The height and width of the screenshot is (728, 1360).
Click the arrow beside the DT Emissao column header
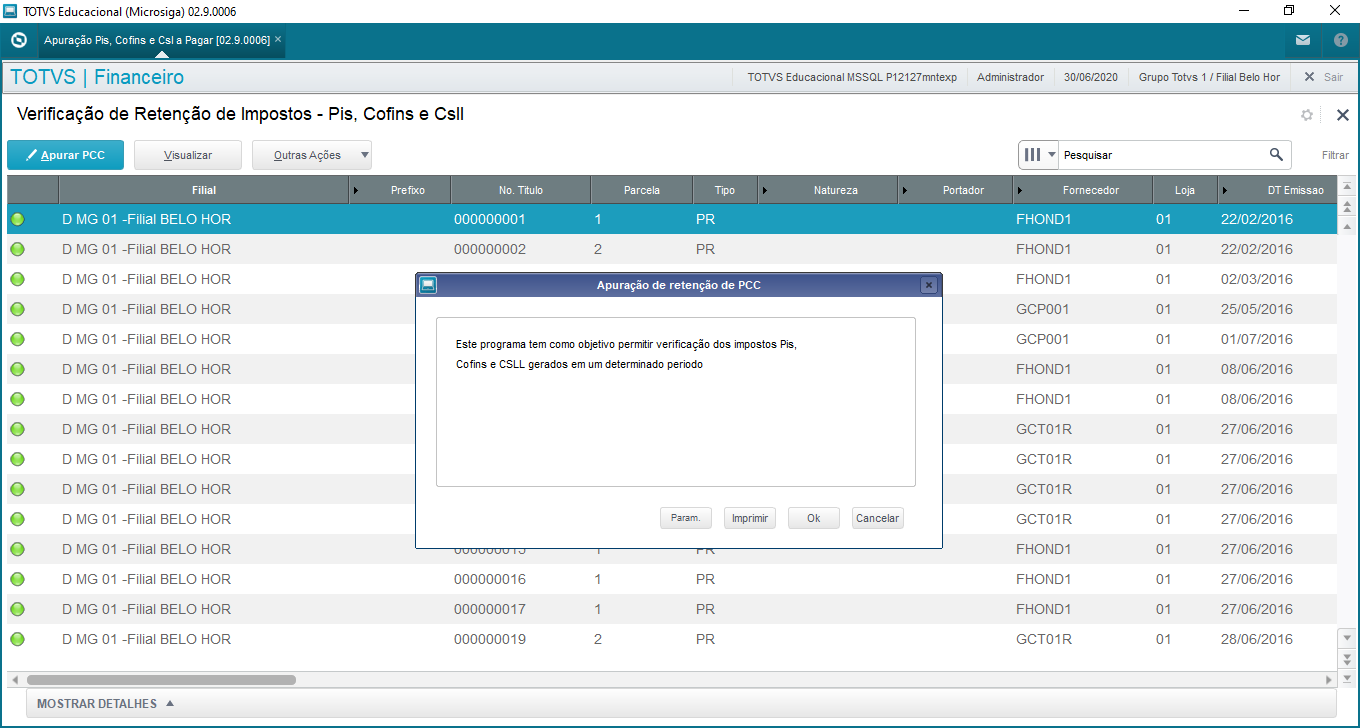1225,190
